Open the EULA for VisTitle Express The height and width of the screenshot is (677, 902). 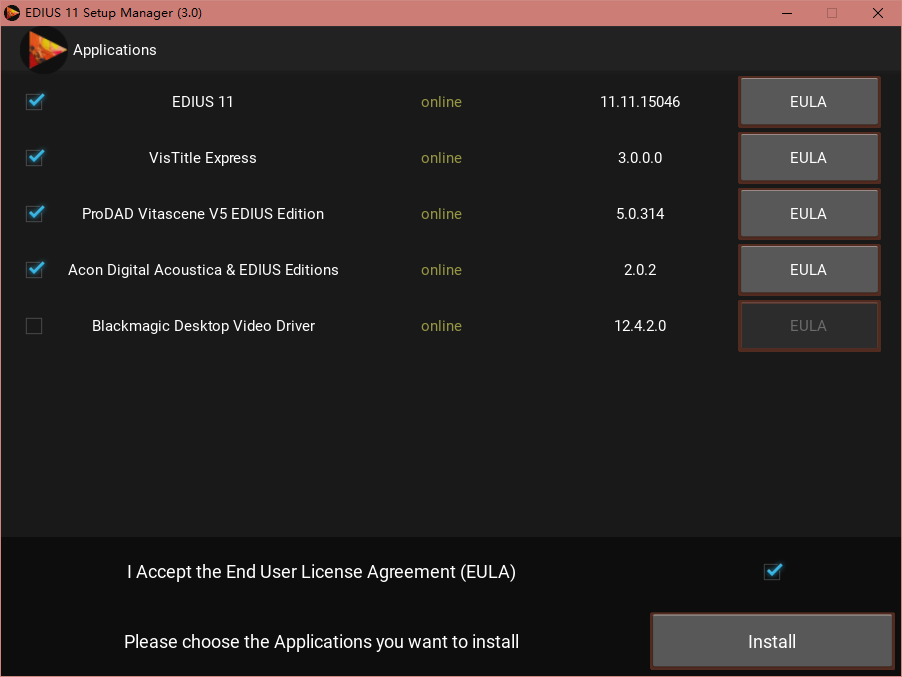click(x=809, y=158)
